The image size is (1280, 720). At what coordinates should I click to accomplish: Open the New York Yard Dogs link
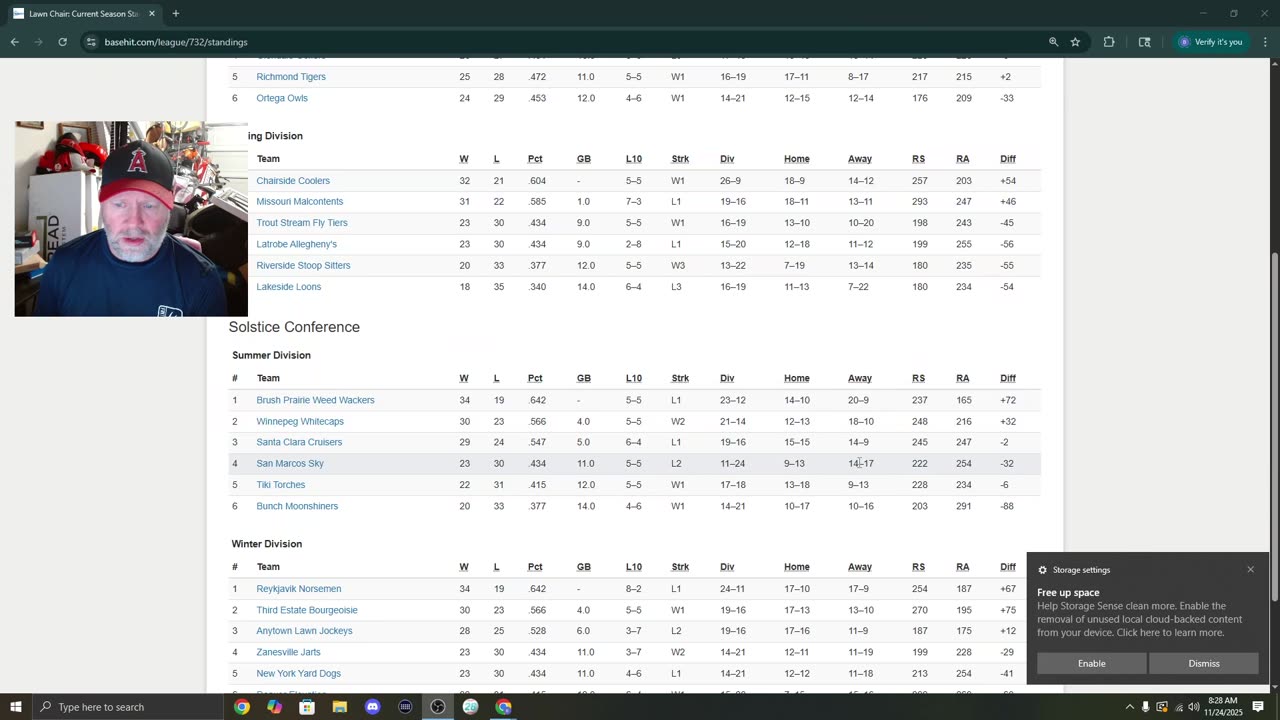click(298, 673)
